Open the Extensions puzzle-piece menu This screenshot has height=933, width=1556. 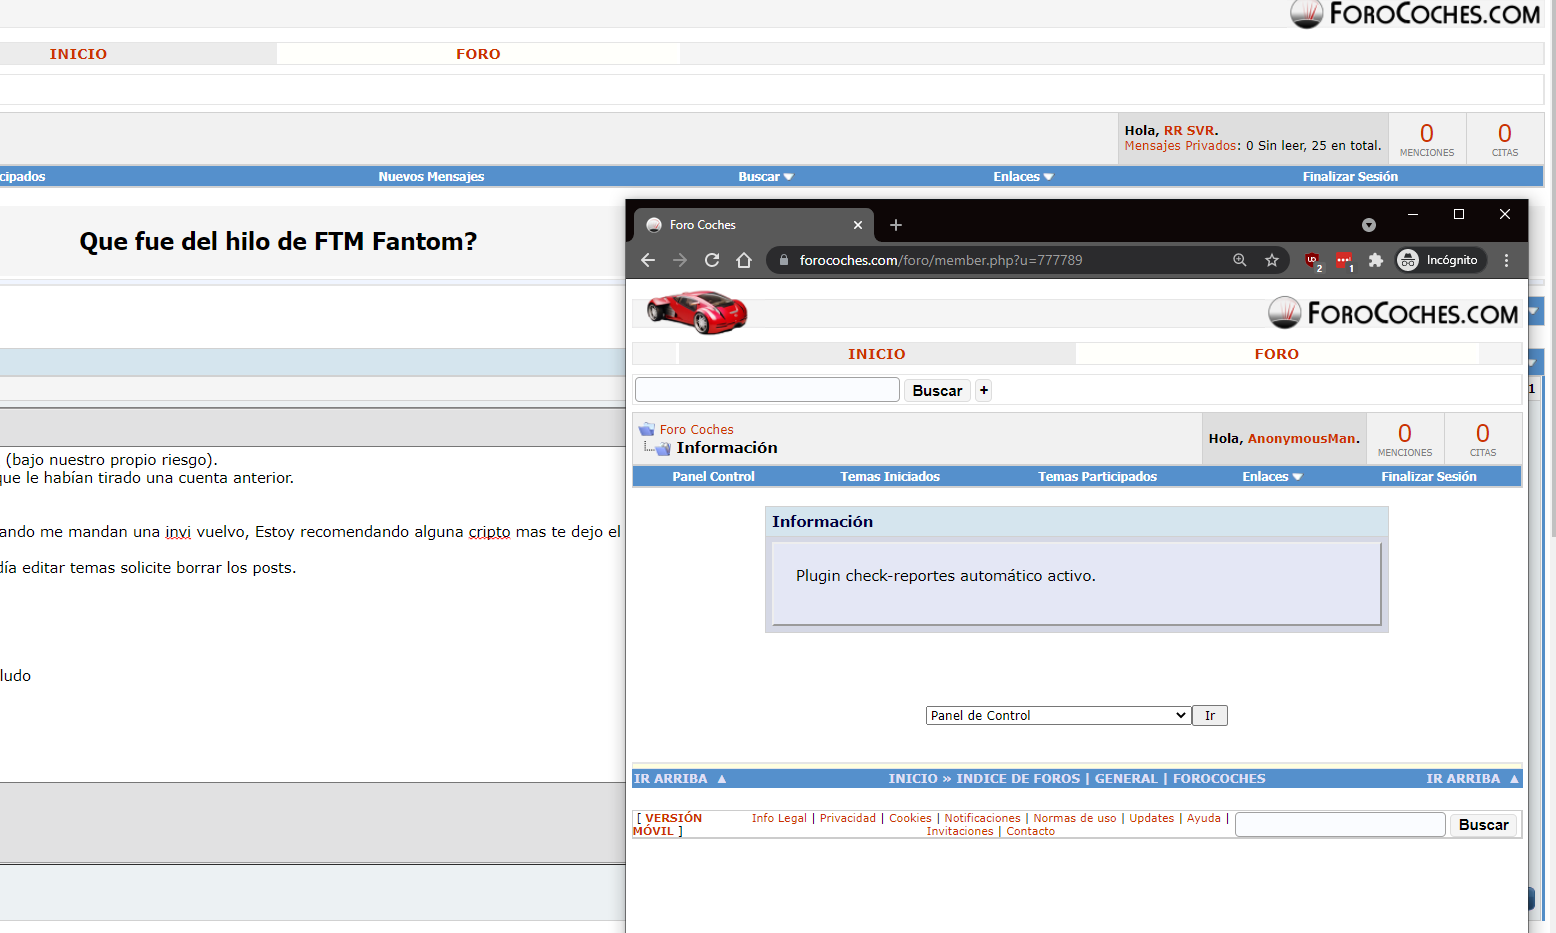(1376, 260)
